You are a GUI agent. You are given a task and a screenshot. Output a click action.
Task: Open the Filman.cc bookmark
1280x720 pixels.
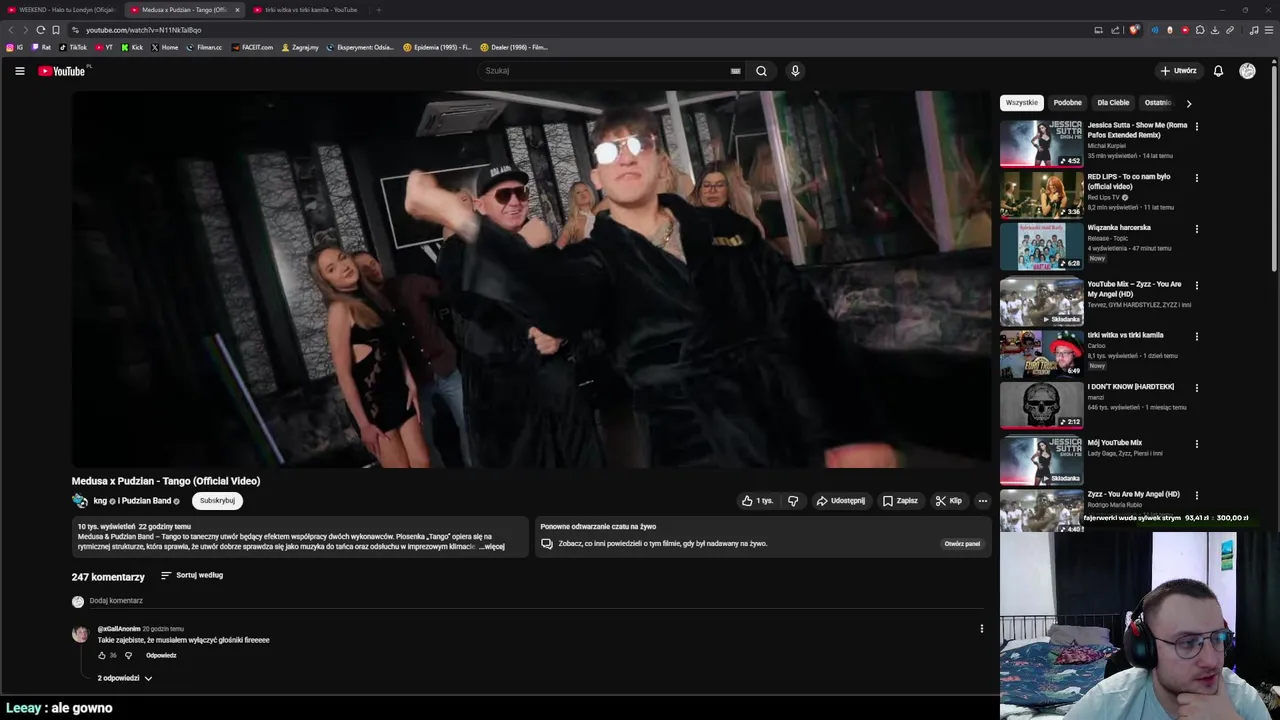[x=204, y=47]
